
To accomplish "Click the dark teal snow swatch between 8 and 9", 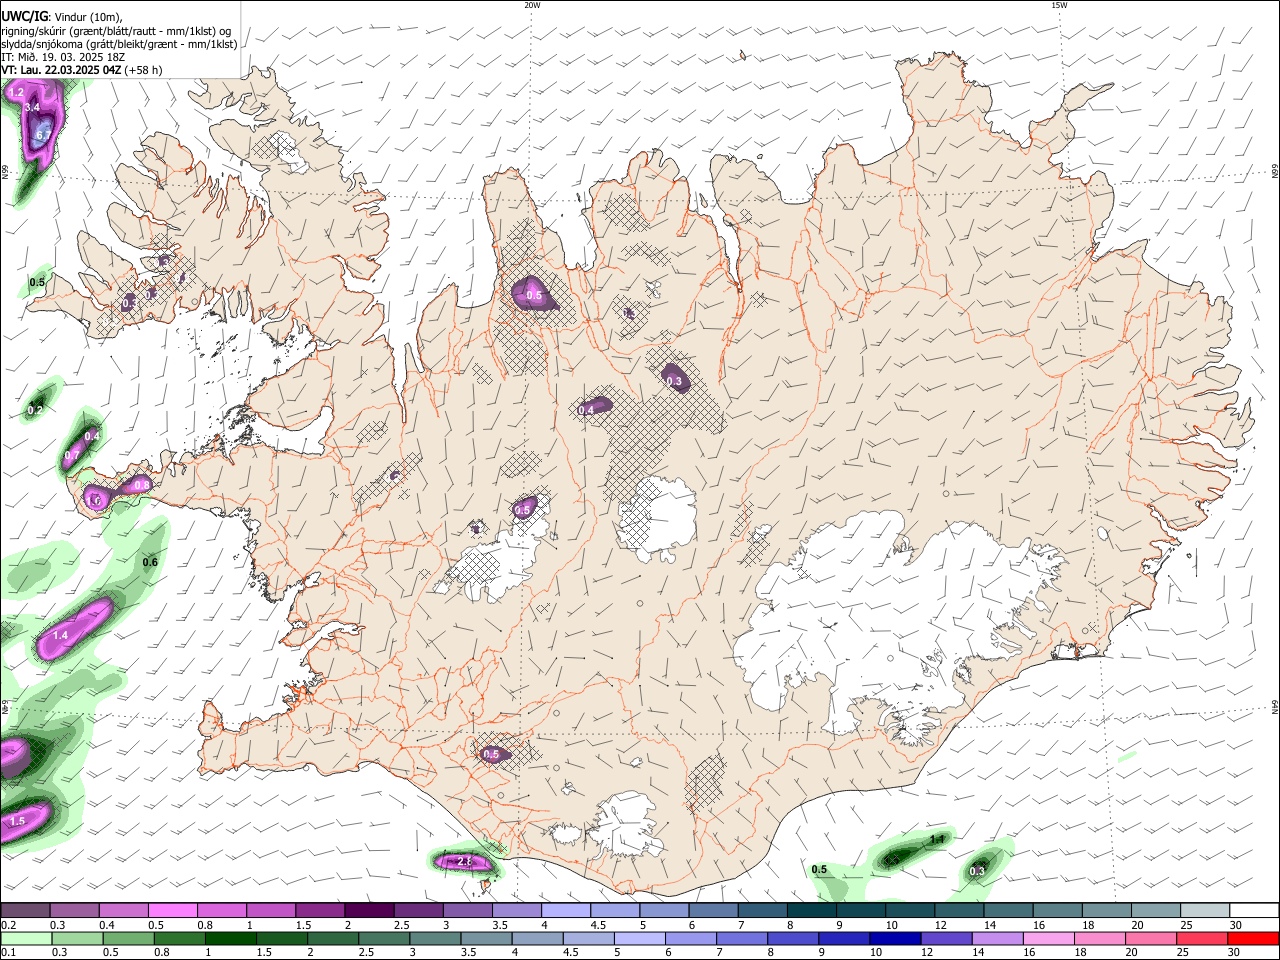I will pos(812,910).
